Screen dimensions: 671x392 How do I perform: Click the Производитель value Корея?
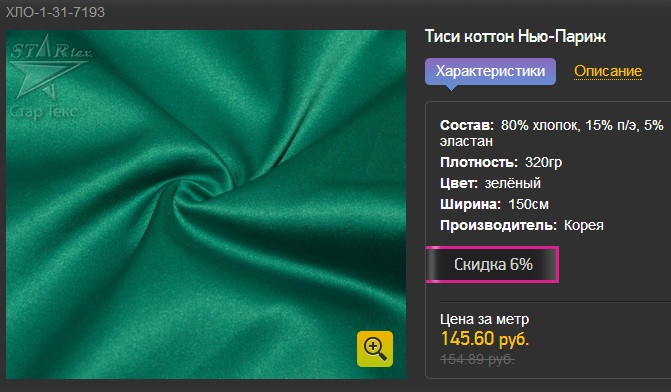pos(584,225)
